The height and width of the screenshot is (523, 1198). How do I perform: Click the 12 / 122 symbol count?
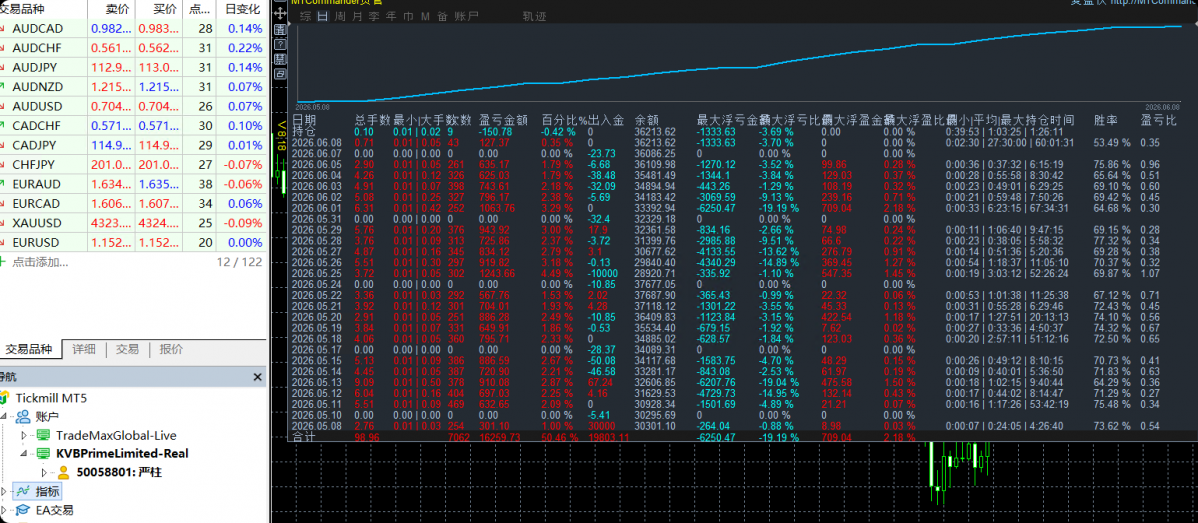tap(240, 262)
